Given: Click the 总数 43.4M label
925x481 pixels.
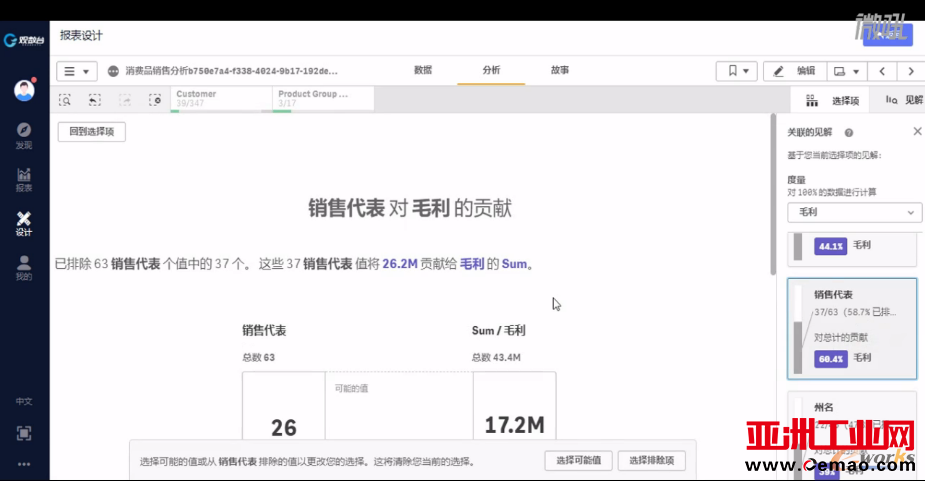Looking at the screenshot, I should click(x=496, y=358).
